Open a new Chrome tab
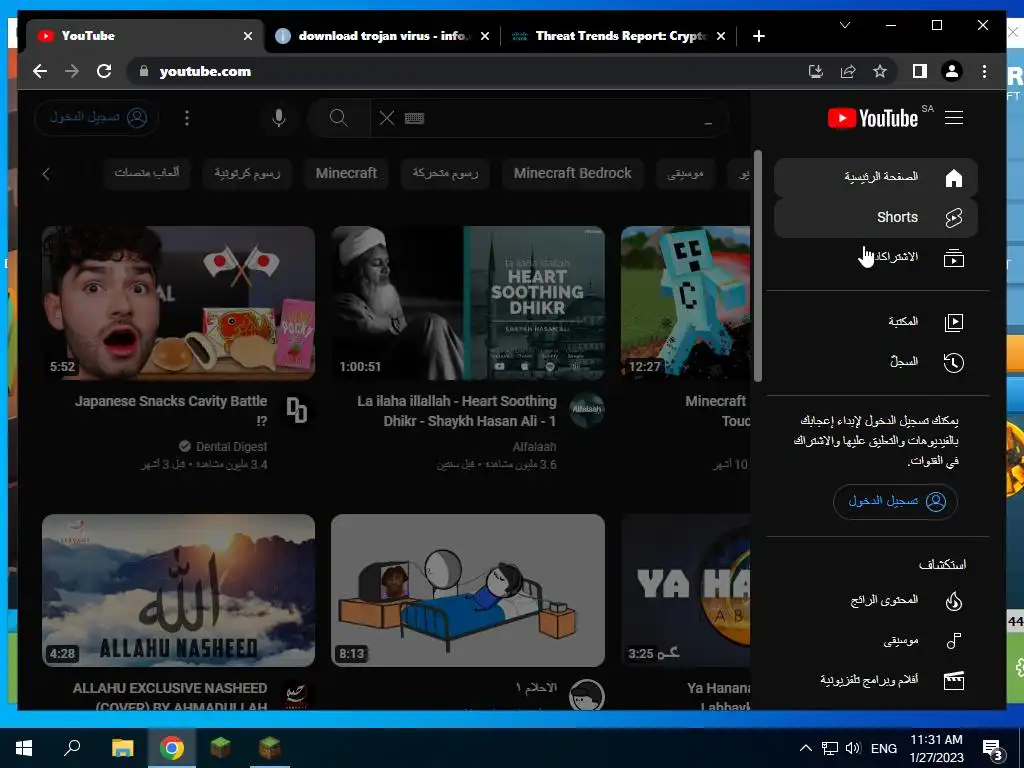 (x=758, y=37)
